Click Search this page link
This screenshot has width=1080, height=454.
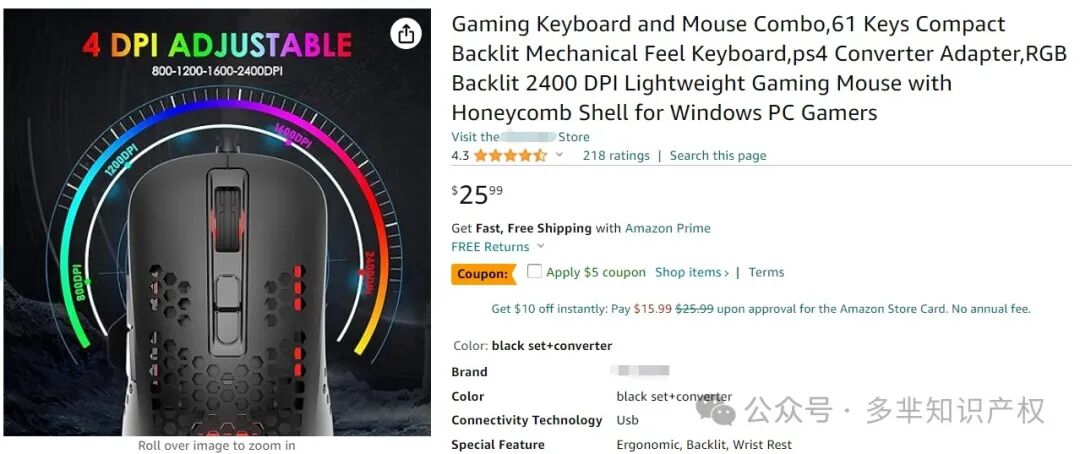point(718,156)
